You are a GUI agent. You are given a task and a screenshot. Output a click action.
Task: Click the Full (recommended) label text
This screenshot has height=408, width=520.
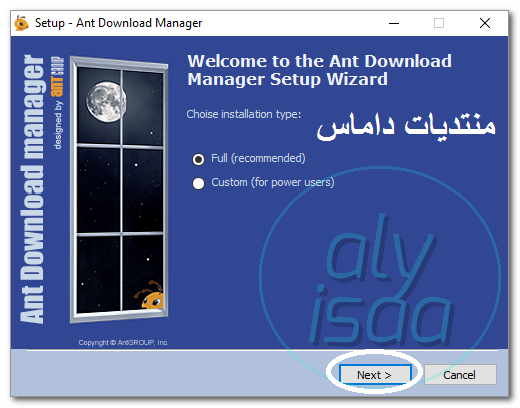(258, 158)
